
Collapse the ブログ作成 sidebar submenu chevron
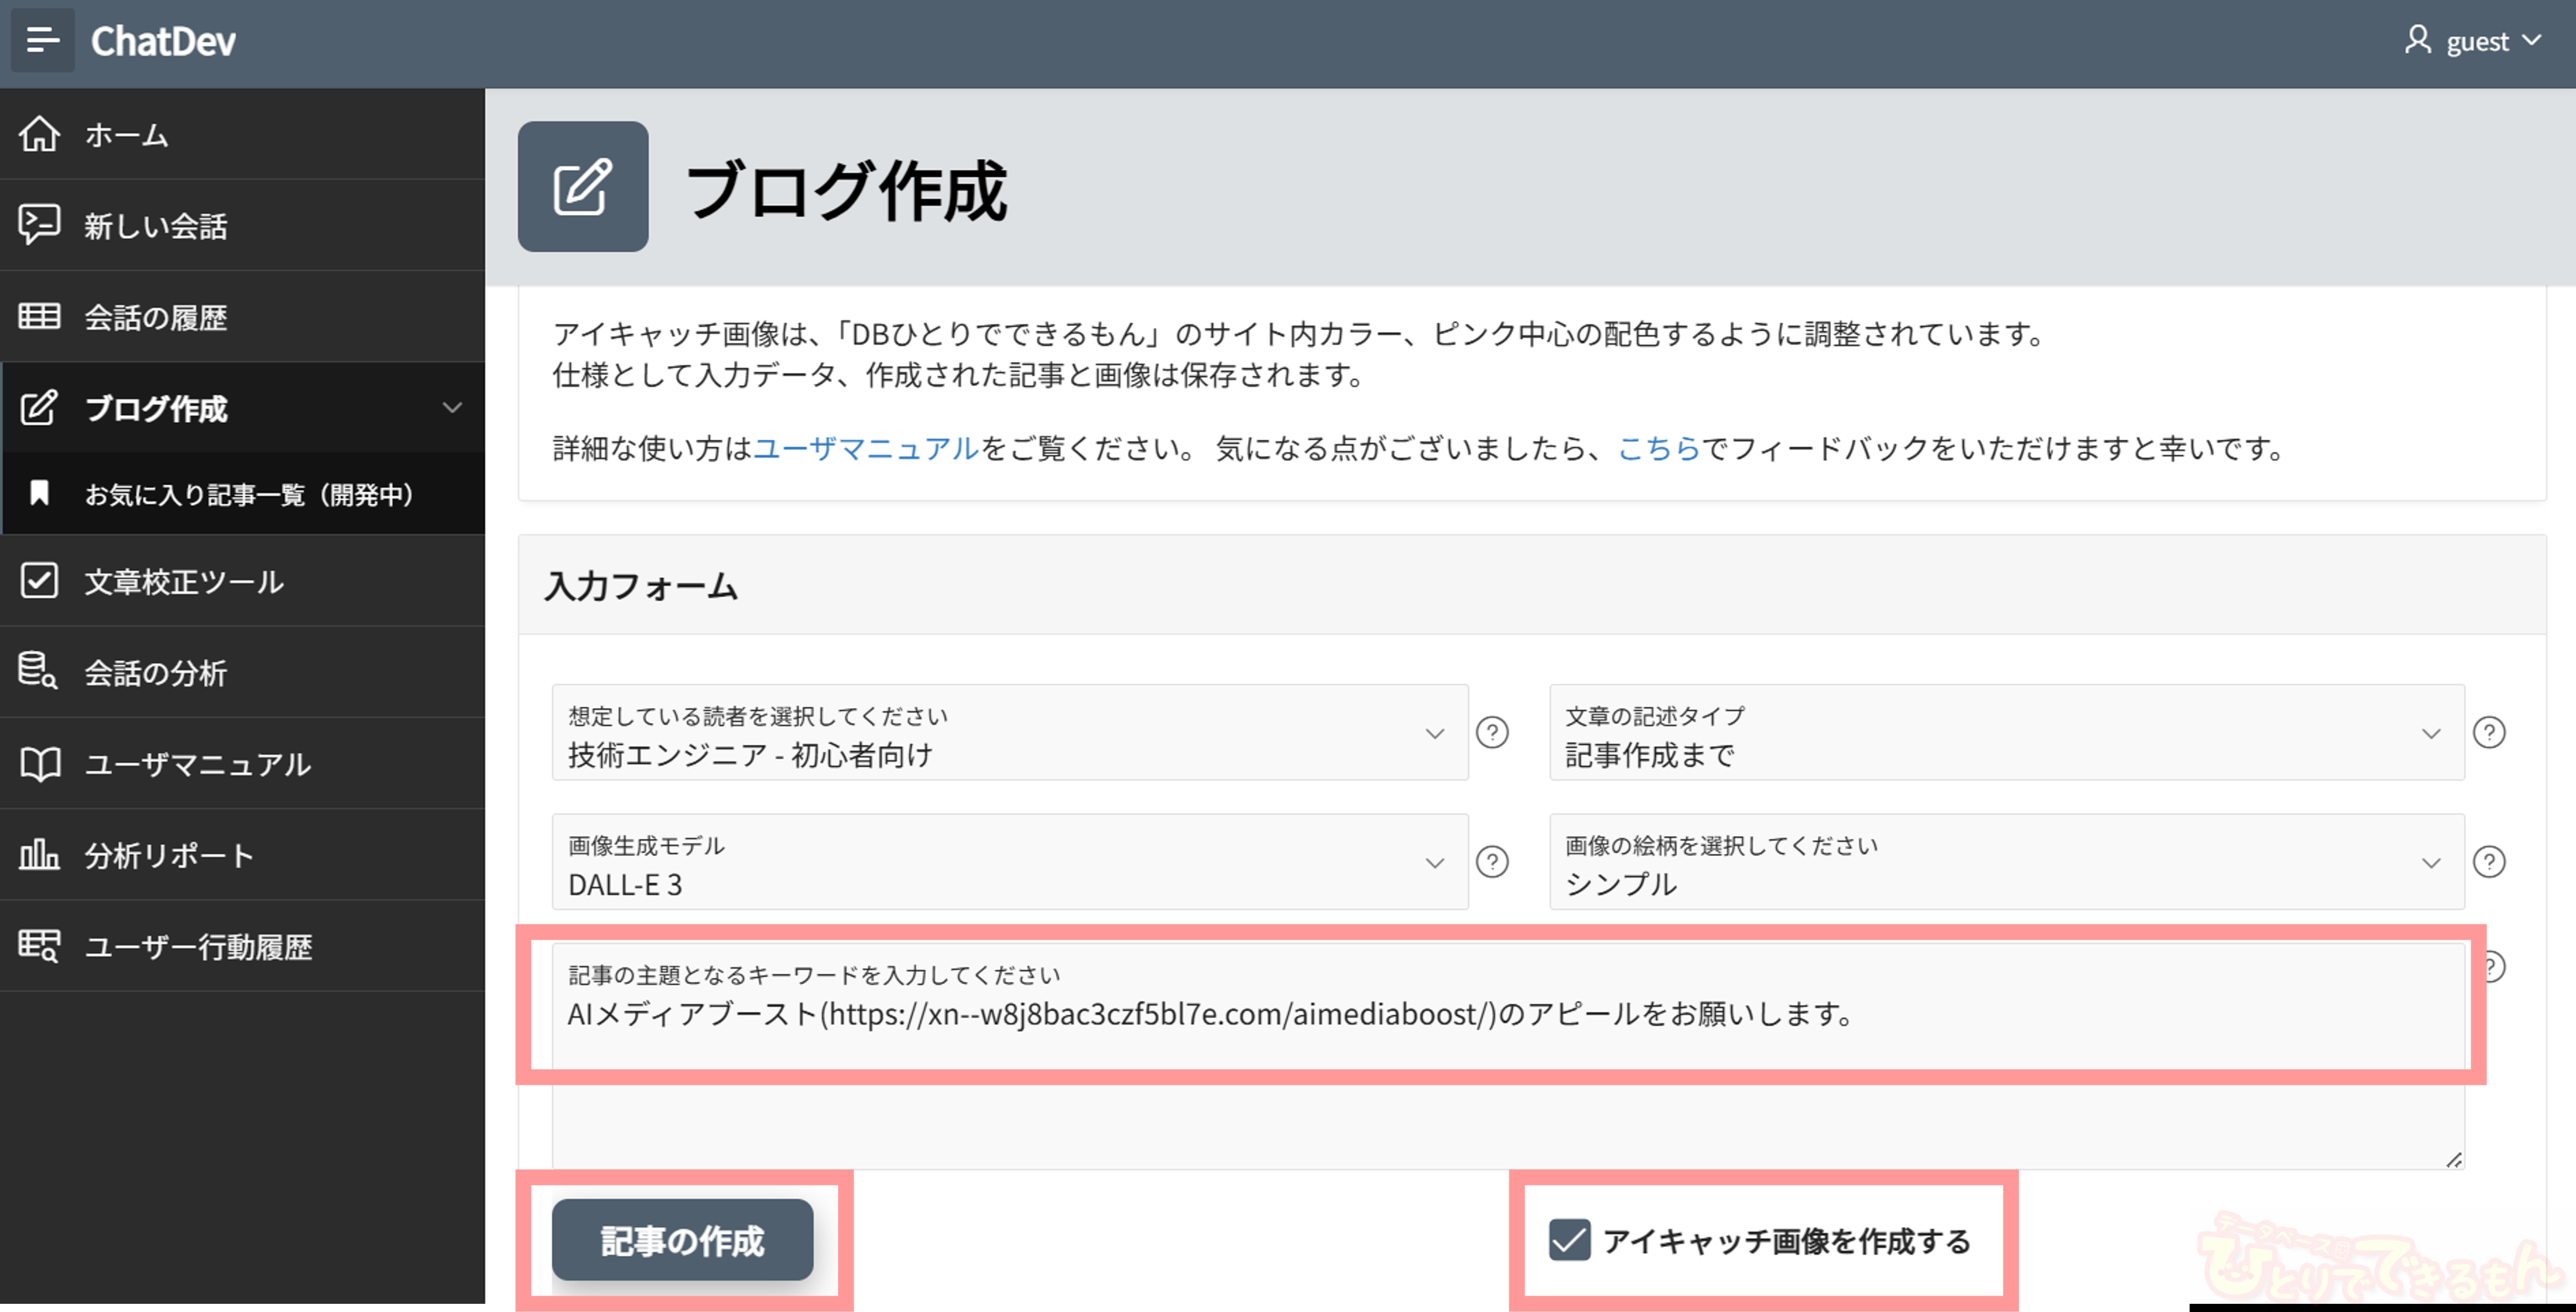pyautogui.click(x=452, y=408)
